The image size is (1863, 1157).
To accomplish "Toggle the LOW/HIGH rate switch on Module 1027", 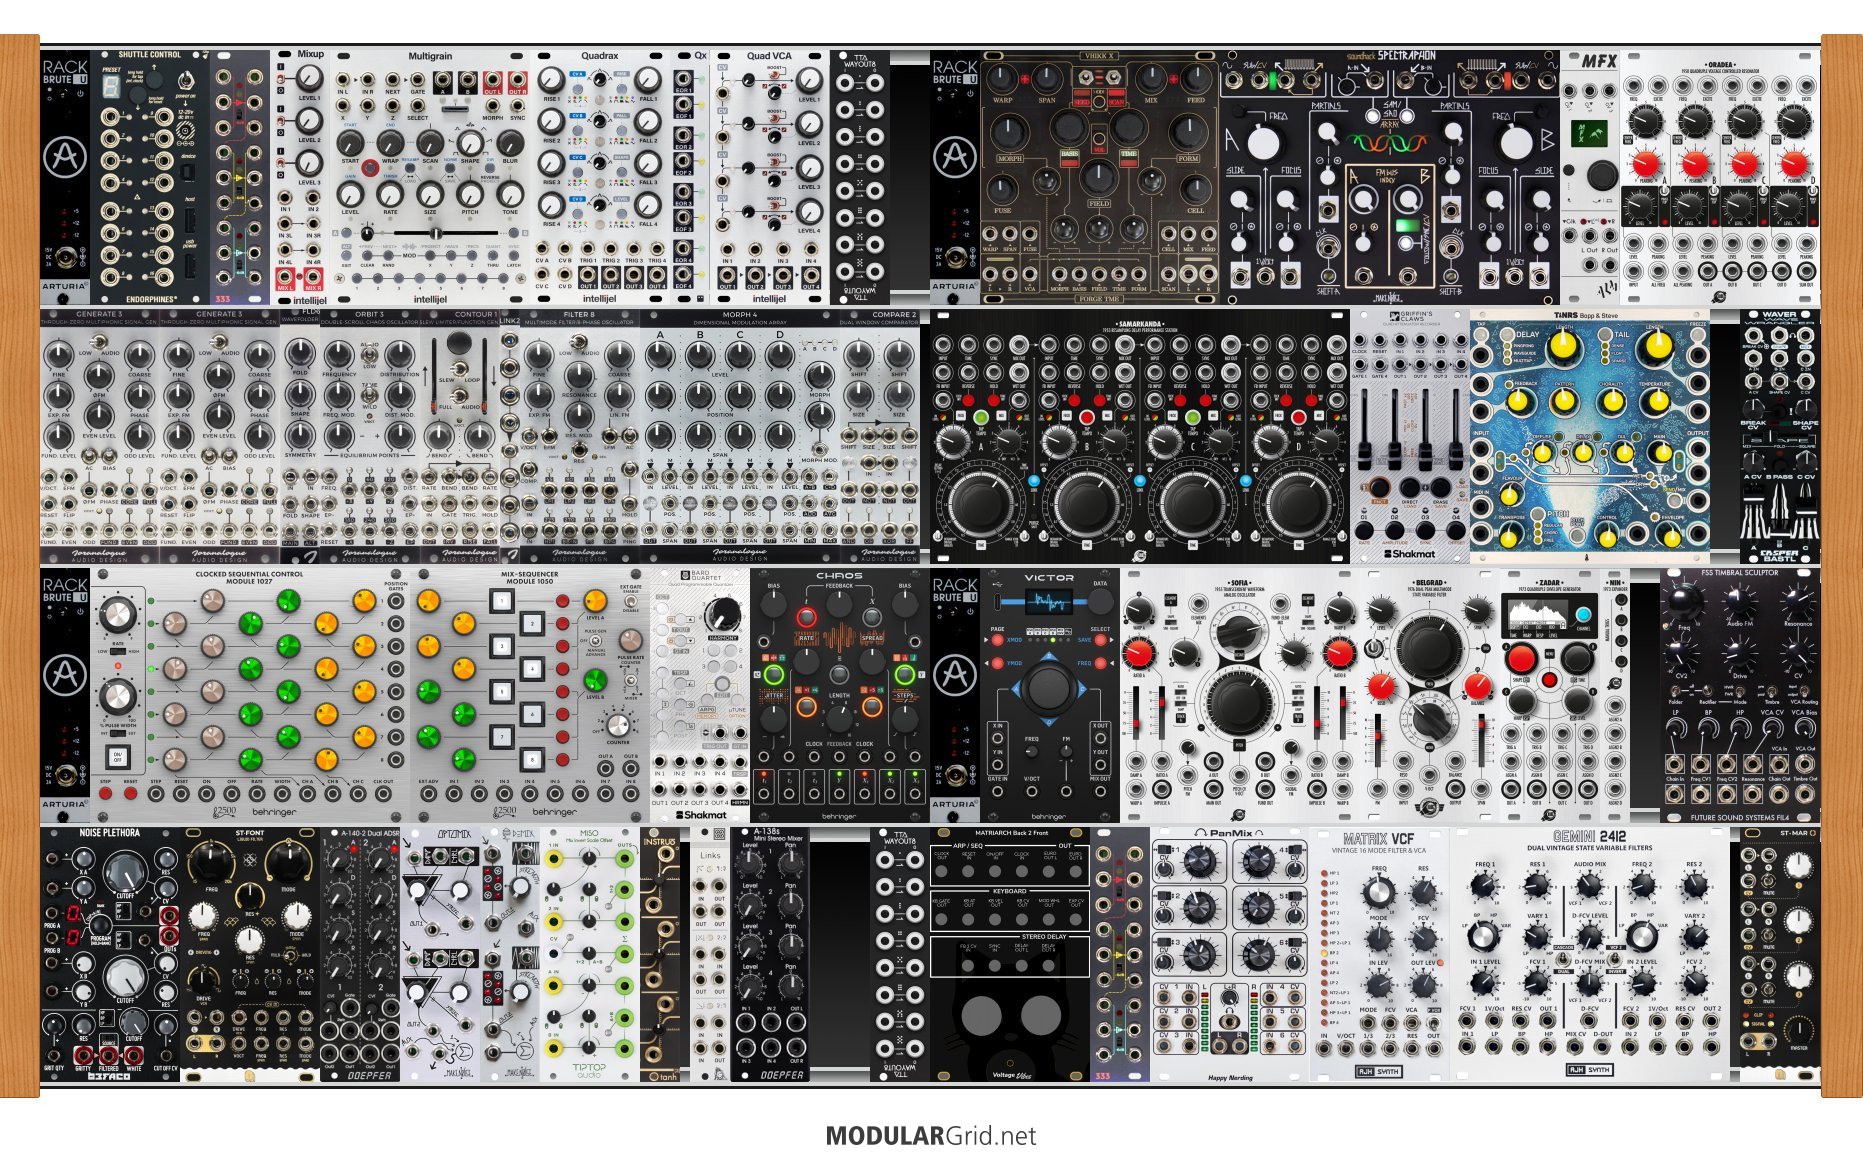I will pyautogui.click(x=118, y=652).
